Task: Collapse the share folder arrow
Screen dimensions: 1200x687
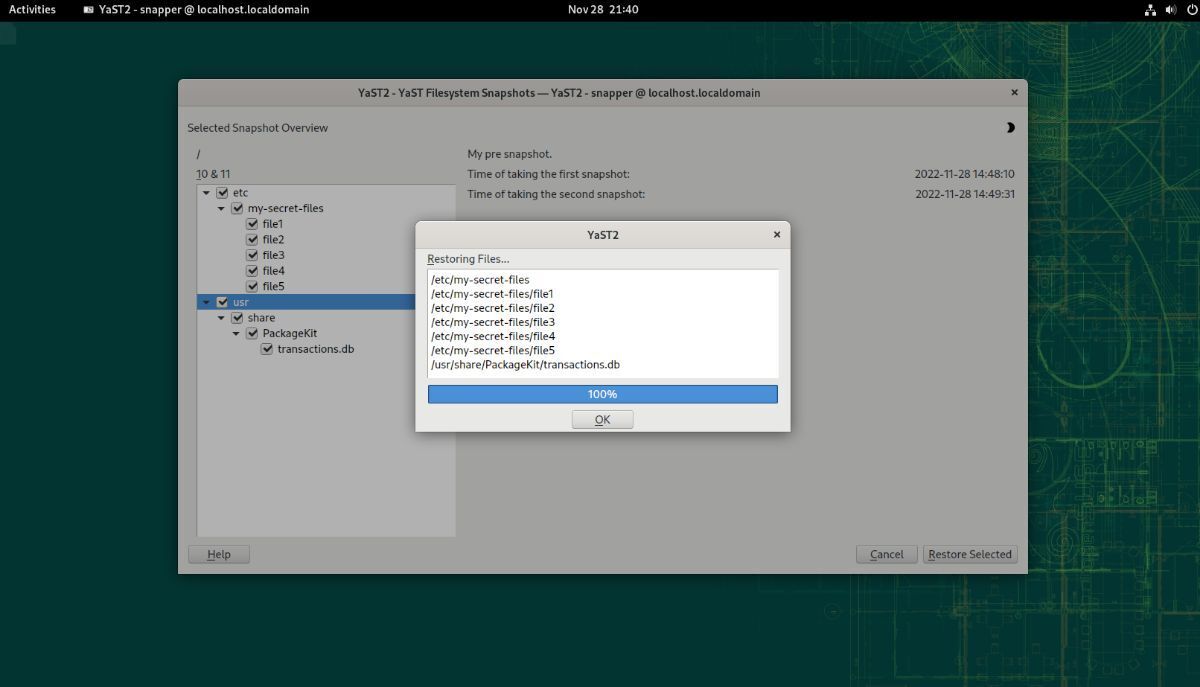Action: click(221, 318)
